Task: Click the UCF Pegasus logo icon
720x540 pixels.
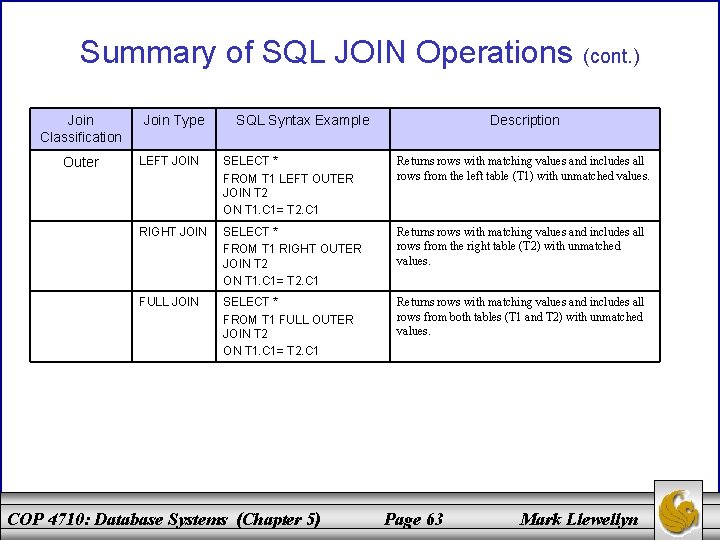Action: click(x=678, y=510)
